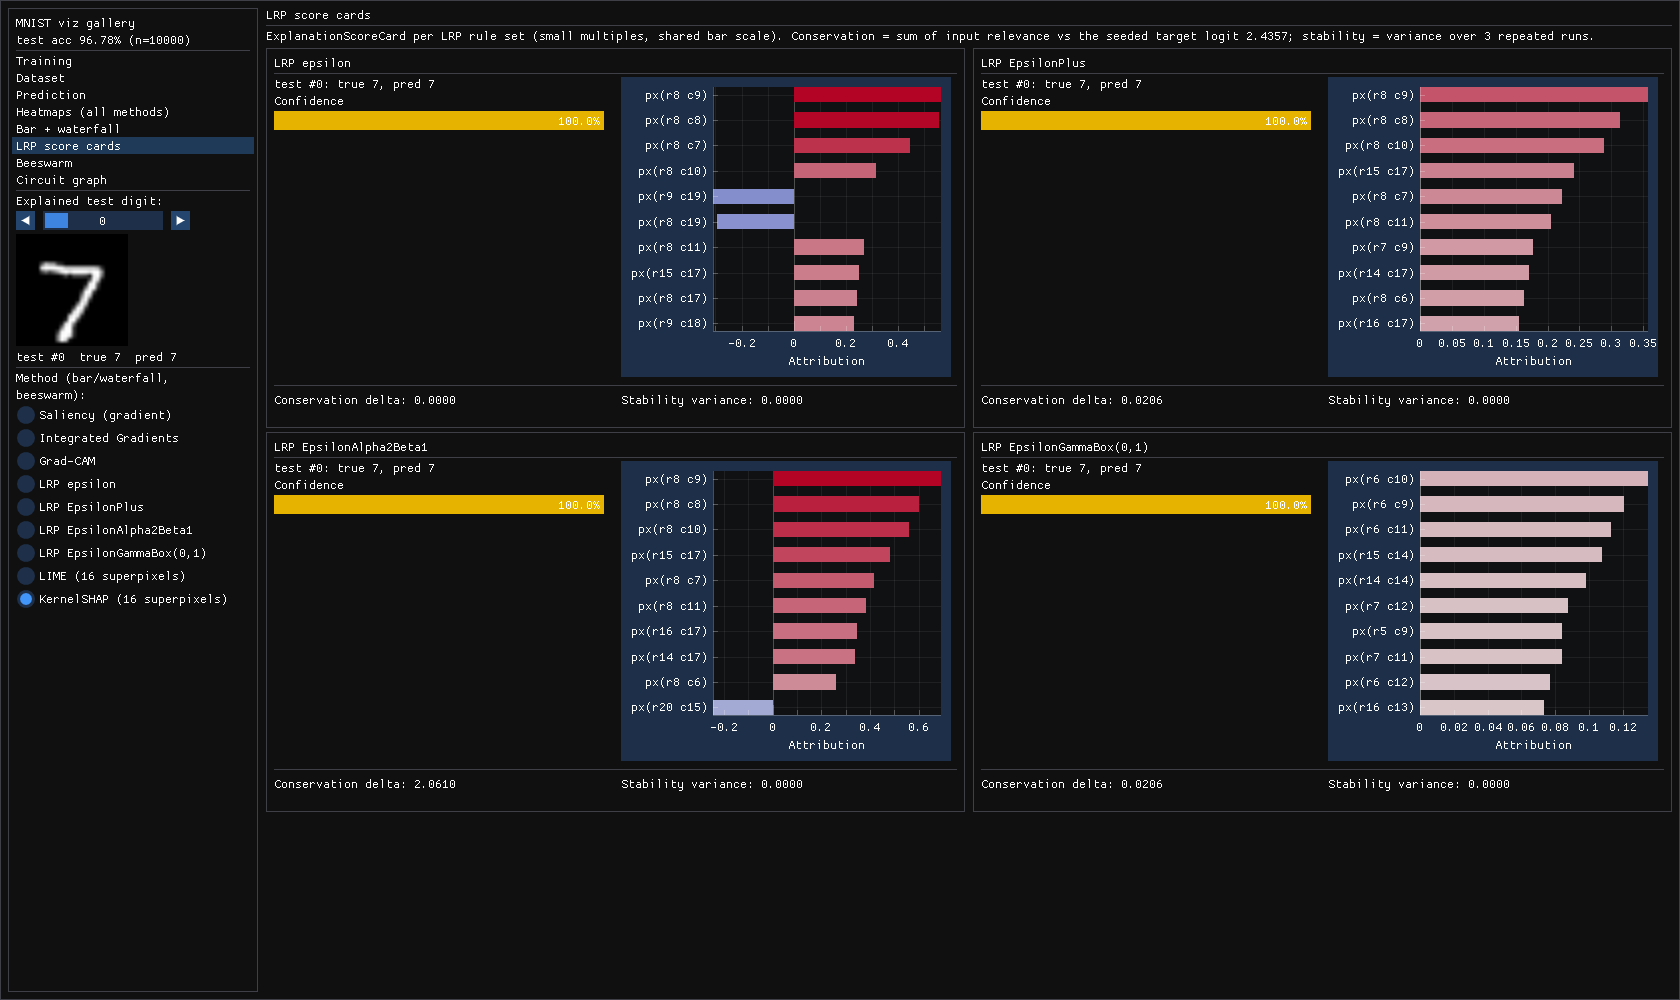Image resolution: width=1680 pixels, height=1000 pixels.
Task: Open the Circuit graph view
Action: point(133,180)
